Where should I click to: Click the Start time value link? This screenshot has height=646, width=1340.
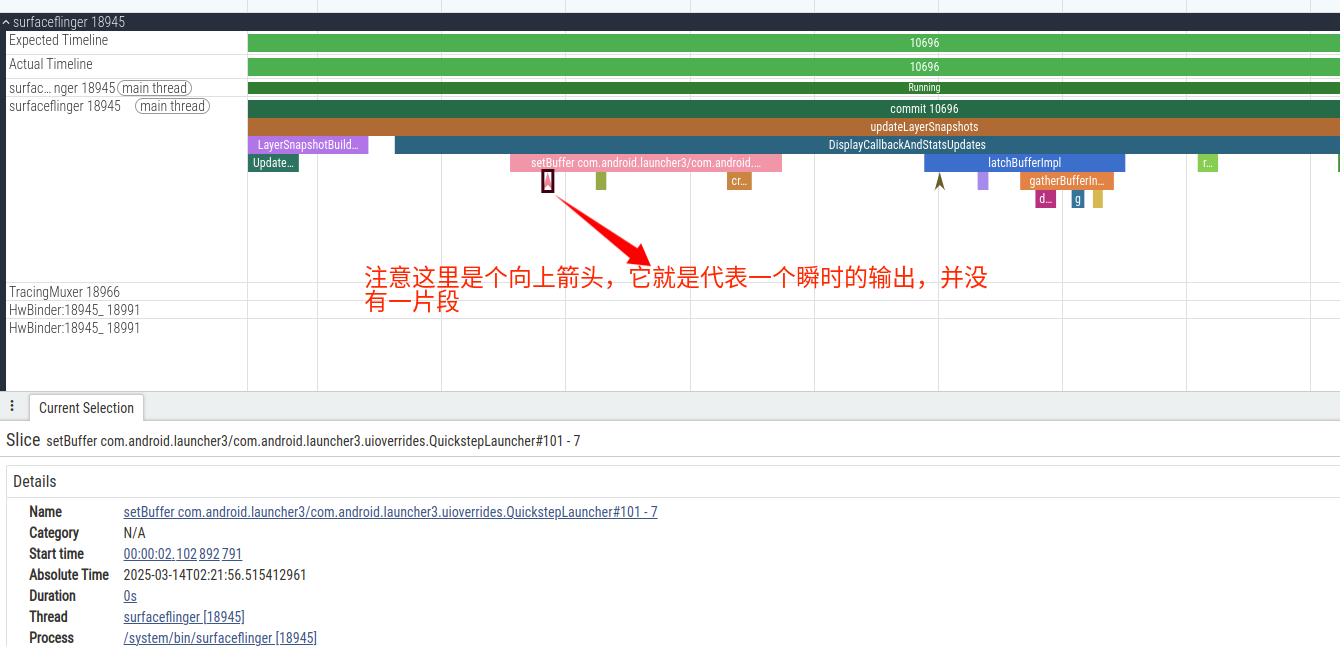tap(183, 554)
